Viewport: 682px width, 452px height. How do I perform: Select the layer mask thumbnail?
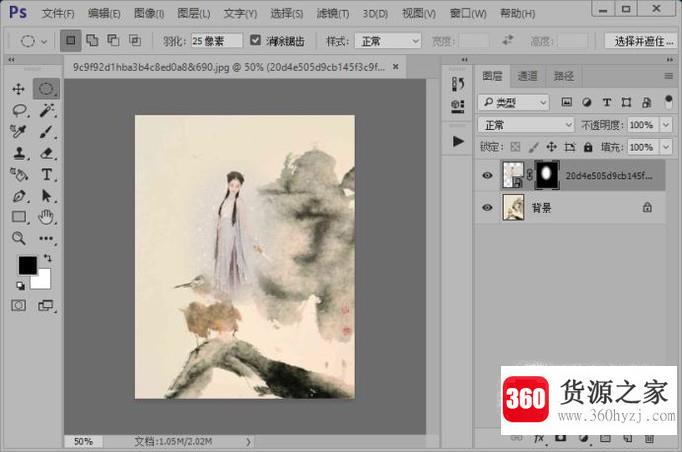click(546, 175)
